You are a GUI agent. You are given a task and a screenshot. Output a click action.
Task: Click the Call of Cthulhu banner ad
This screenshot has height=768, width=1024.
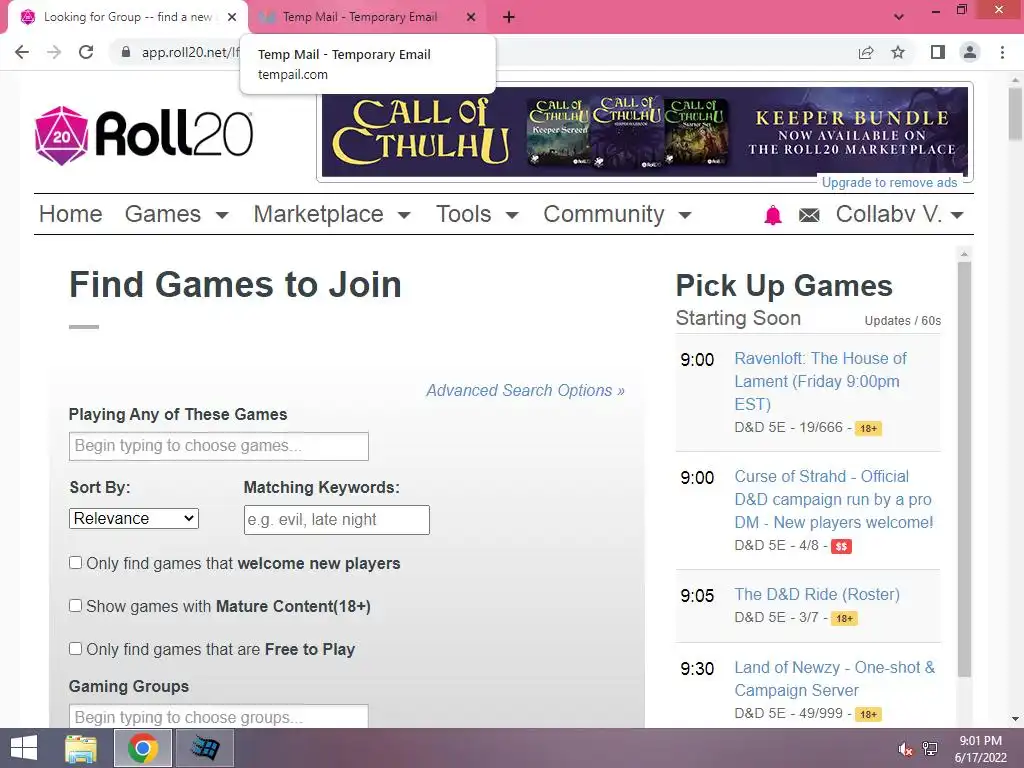click(645, 132)
